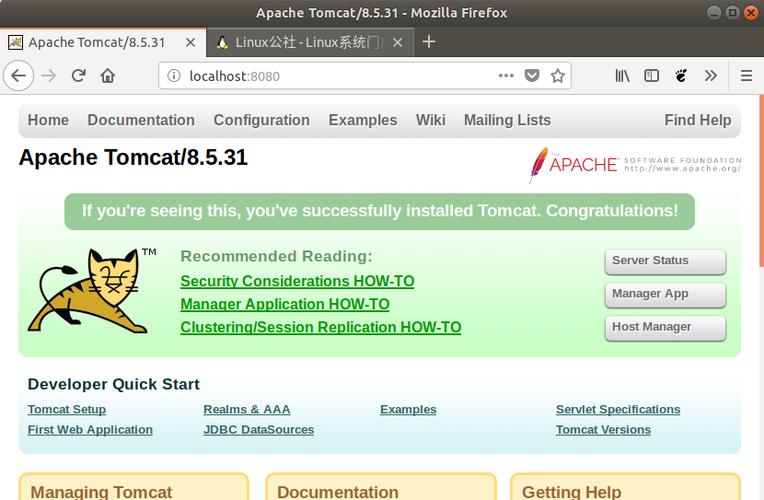Click Find Help in navigation bar
Image resolution: width=764 pixels, height=500 pixels.
pos(698,120)
